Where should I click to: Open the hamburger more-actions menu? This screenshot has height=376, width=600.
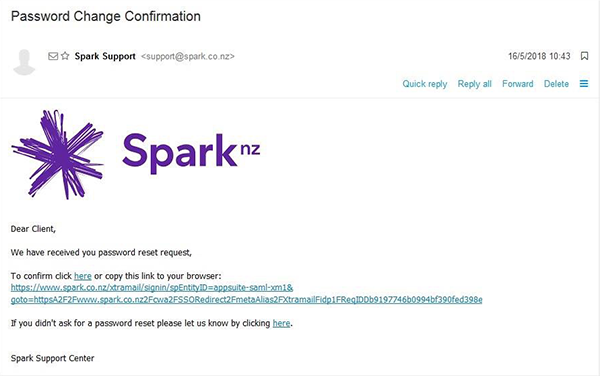584,83
